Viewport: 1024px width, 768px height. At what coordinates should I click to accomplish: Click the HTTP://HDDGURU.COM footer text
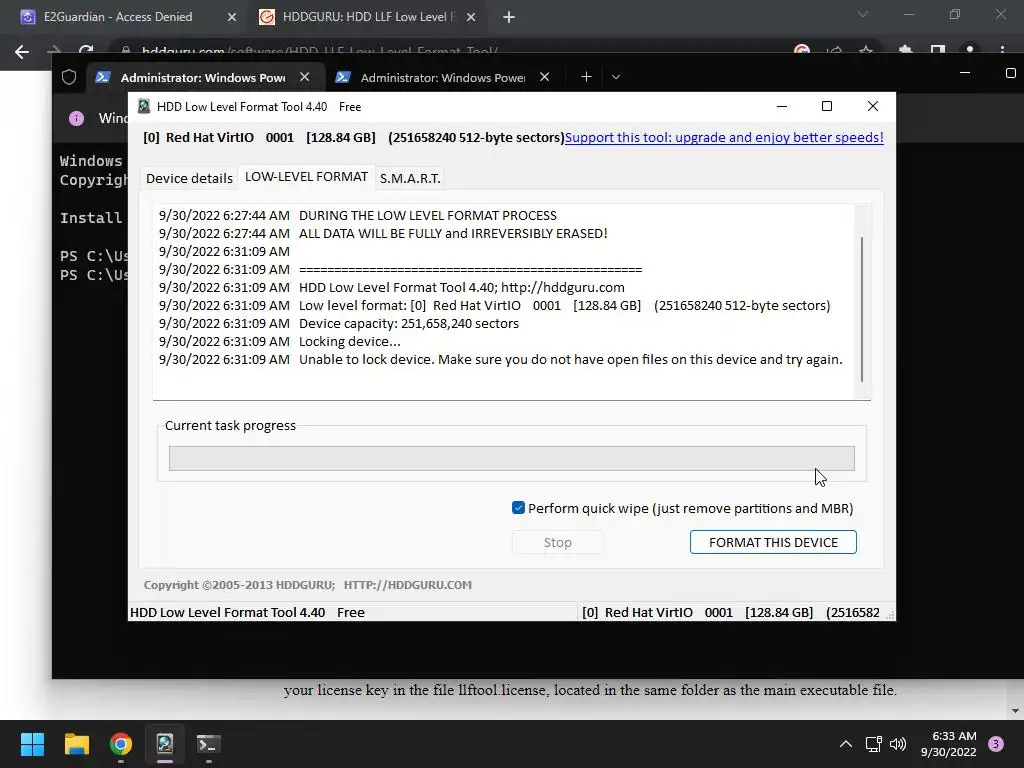click(x=408, y=585)
